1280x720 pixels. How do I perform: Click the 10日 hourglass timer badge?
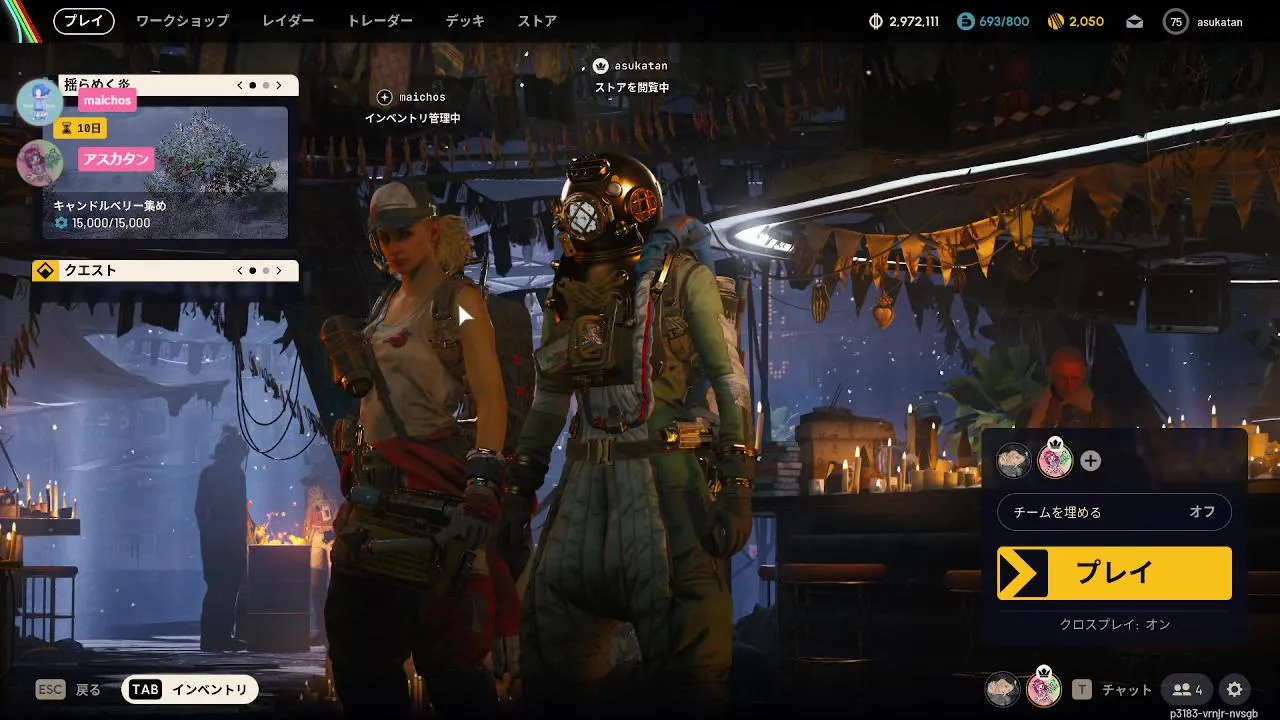[x=80, y=128]
